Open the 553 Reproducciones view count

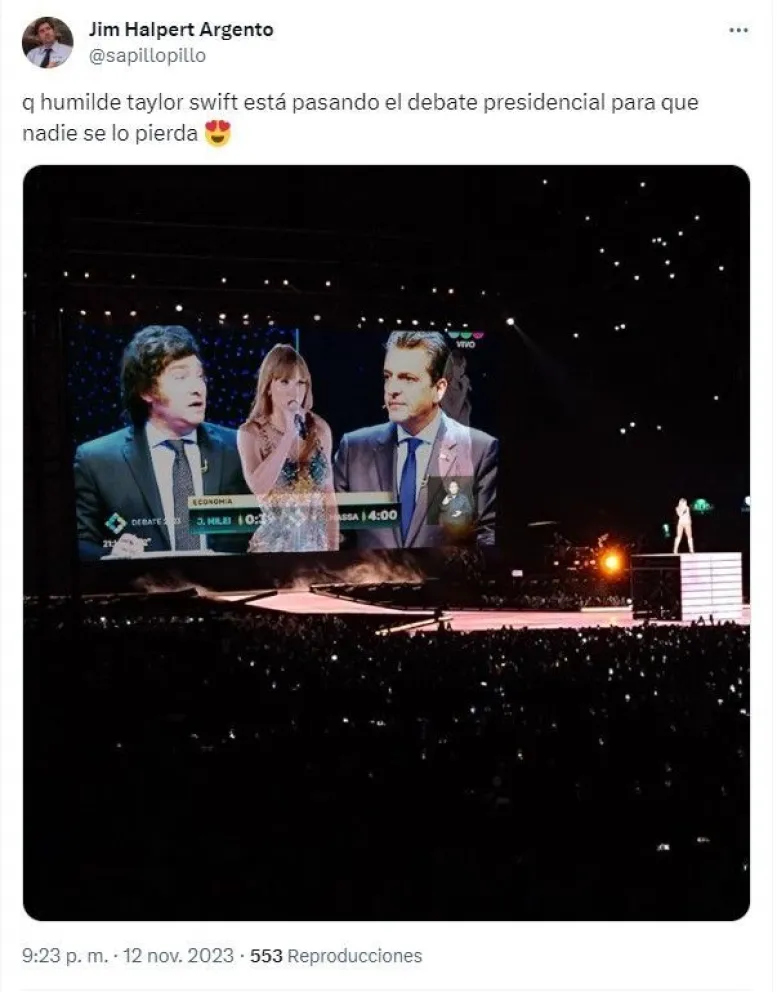click(336, 956)
